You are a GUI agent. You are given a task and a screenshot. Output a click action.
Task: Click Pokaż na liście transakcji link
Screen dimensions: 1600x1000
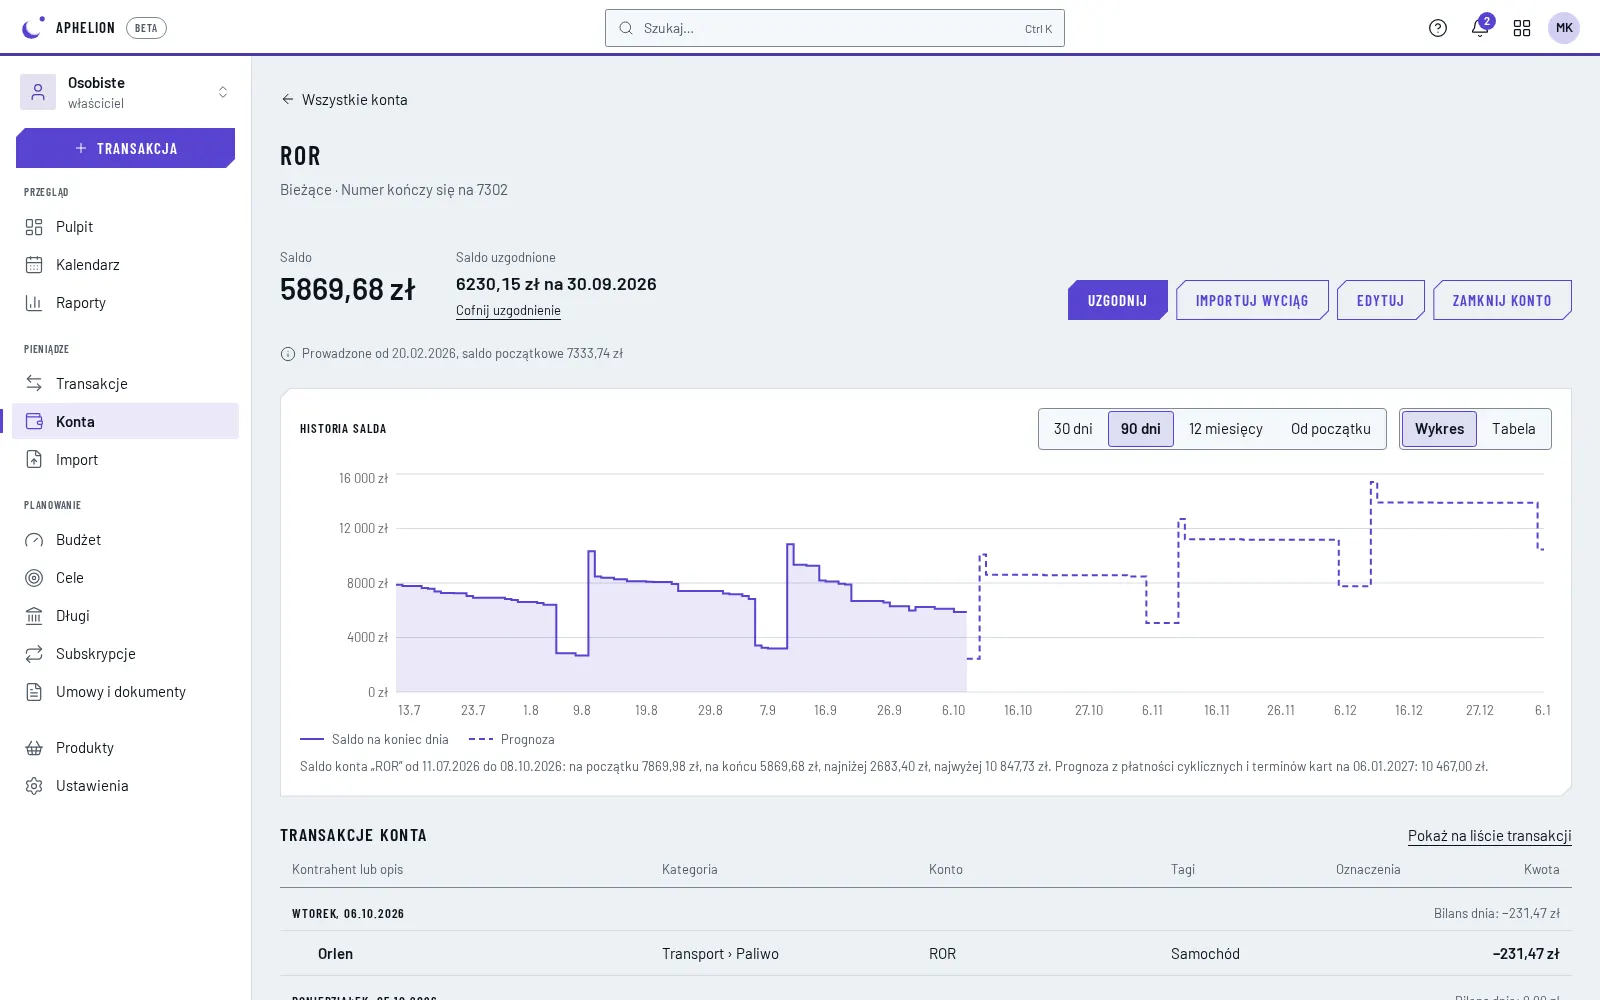[x=1490, y=836]
